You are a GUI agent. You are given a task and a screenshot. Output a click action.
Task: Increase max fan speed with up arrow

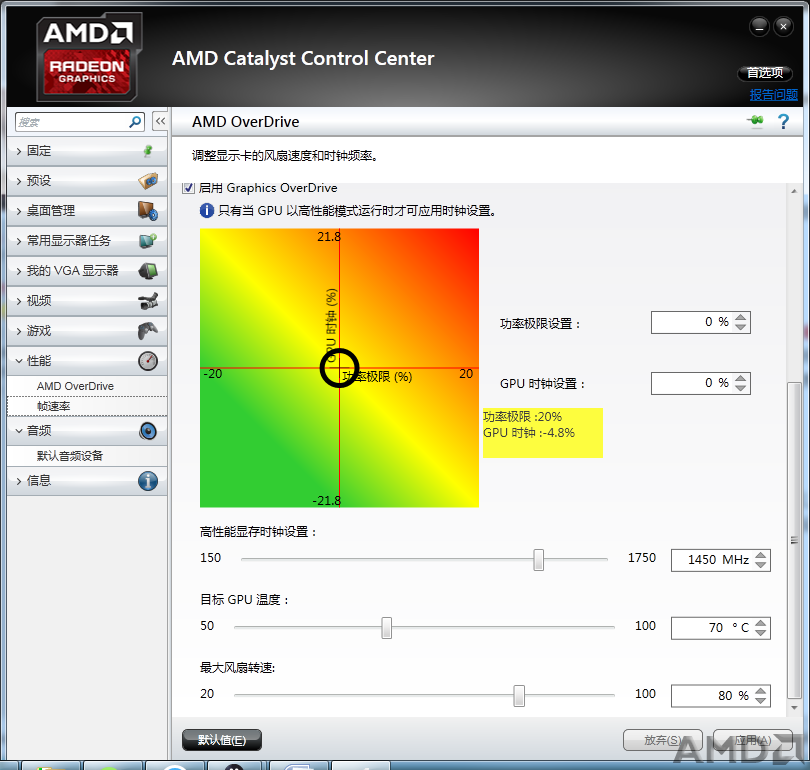(x=760, y=691)
